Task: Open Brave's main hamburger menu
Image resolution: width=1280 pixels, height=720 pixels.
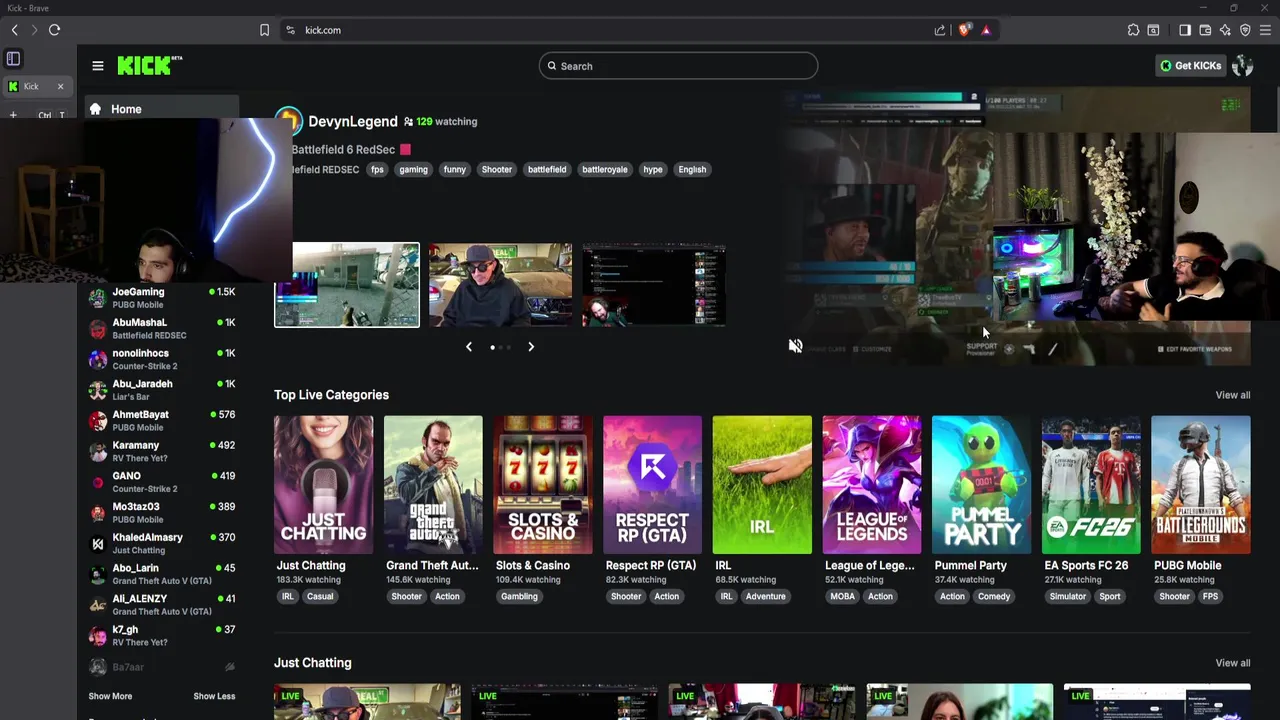Action: tap(1265, 30)
